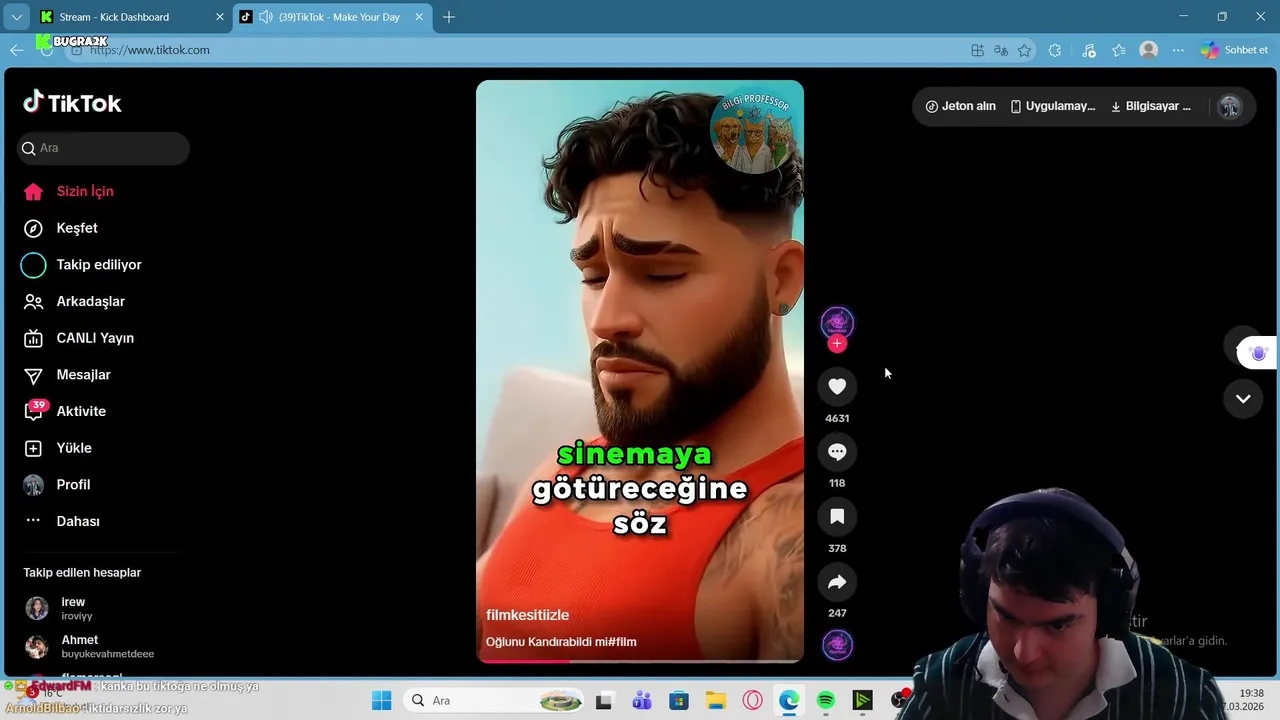This screenshot has height=720, width=1280.
Task: Mute the TikTok tab audio icon
Action: coord(265,17)
